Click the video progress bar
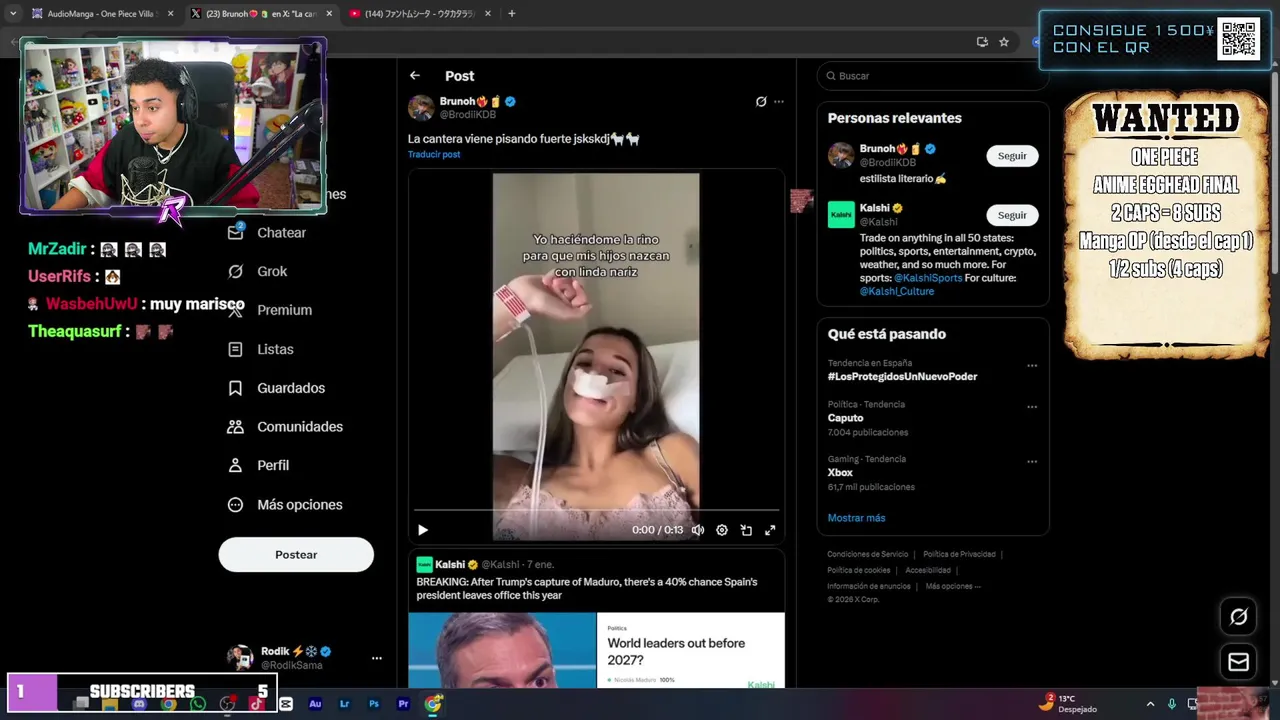The height and width of the screenshot is (720, 1280). tap(596, 511)
